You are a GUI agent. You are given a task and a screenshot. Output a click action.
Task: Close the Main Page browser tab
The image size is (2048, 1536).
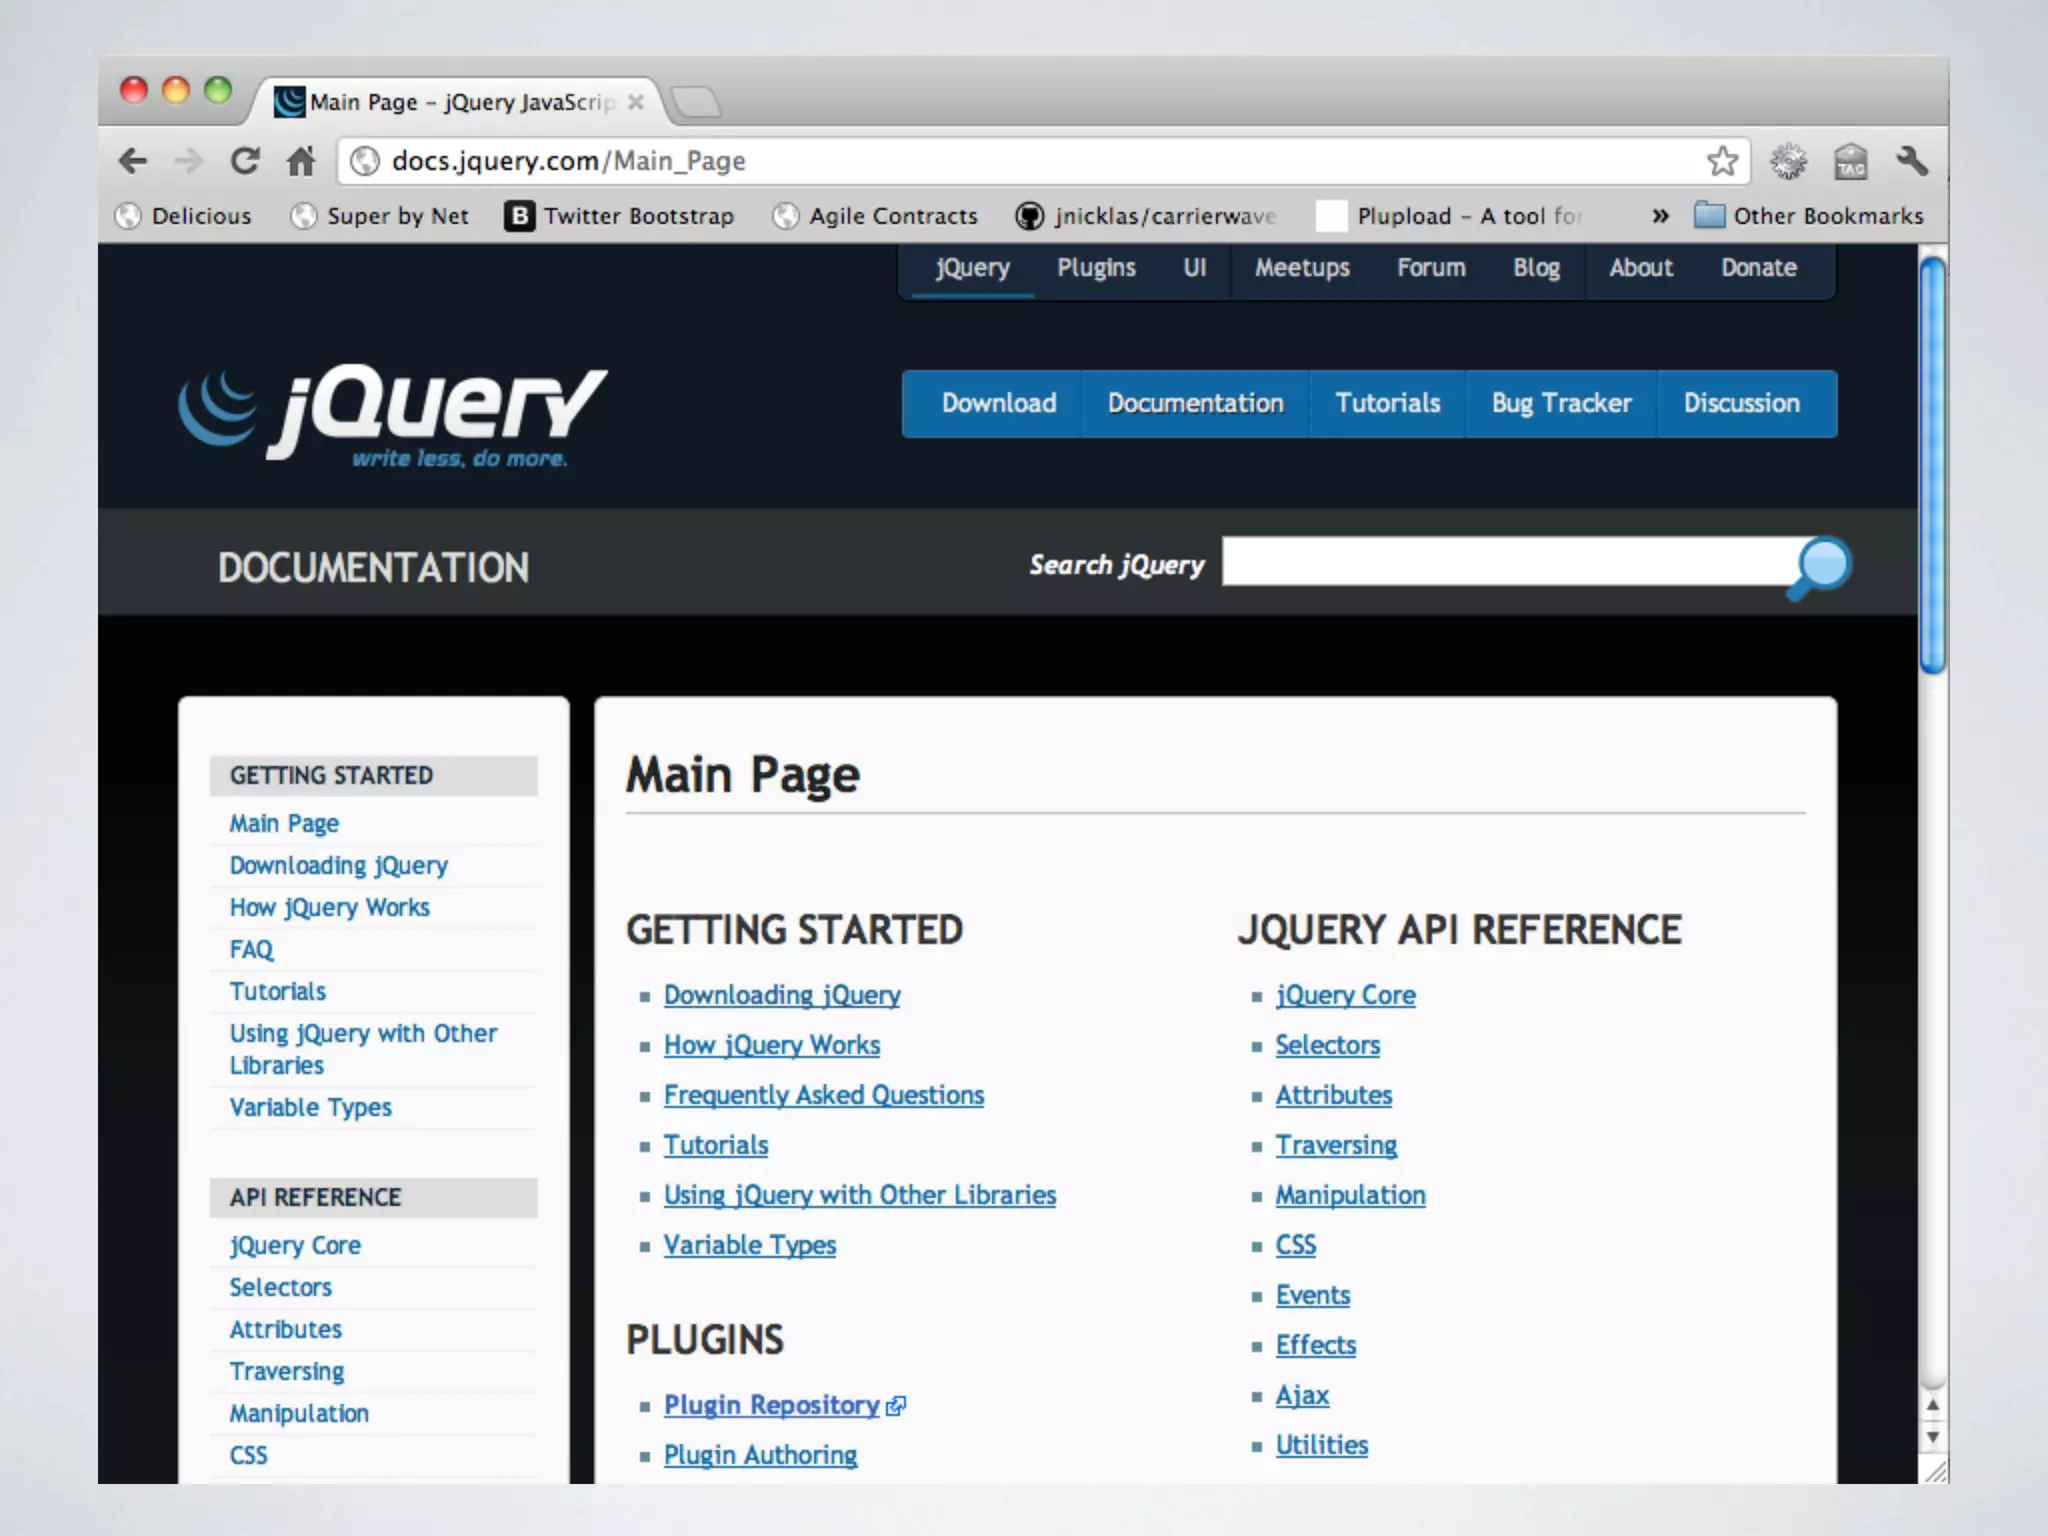pyautogui.click(x=636, y=102)
